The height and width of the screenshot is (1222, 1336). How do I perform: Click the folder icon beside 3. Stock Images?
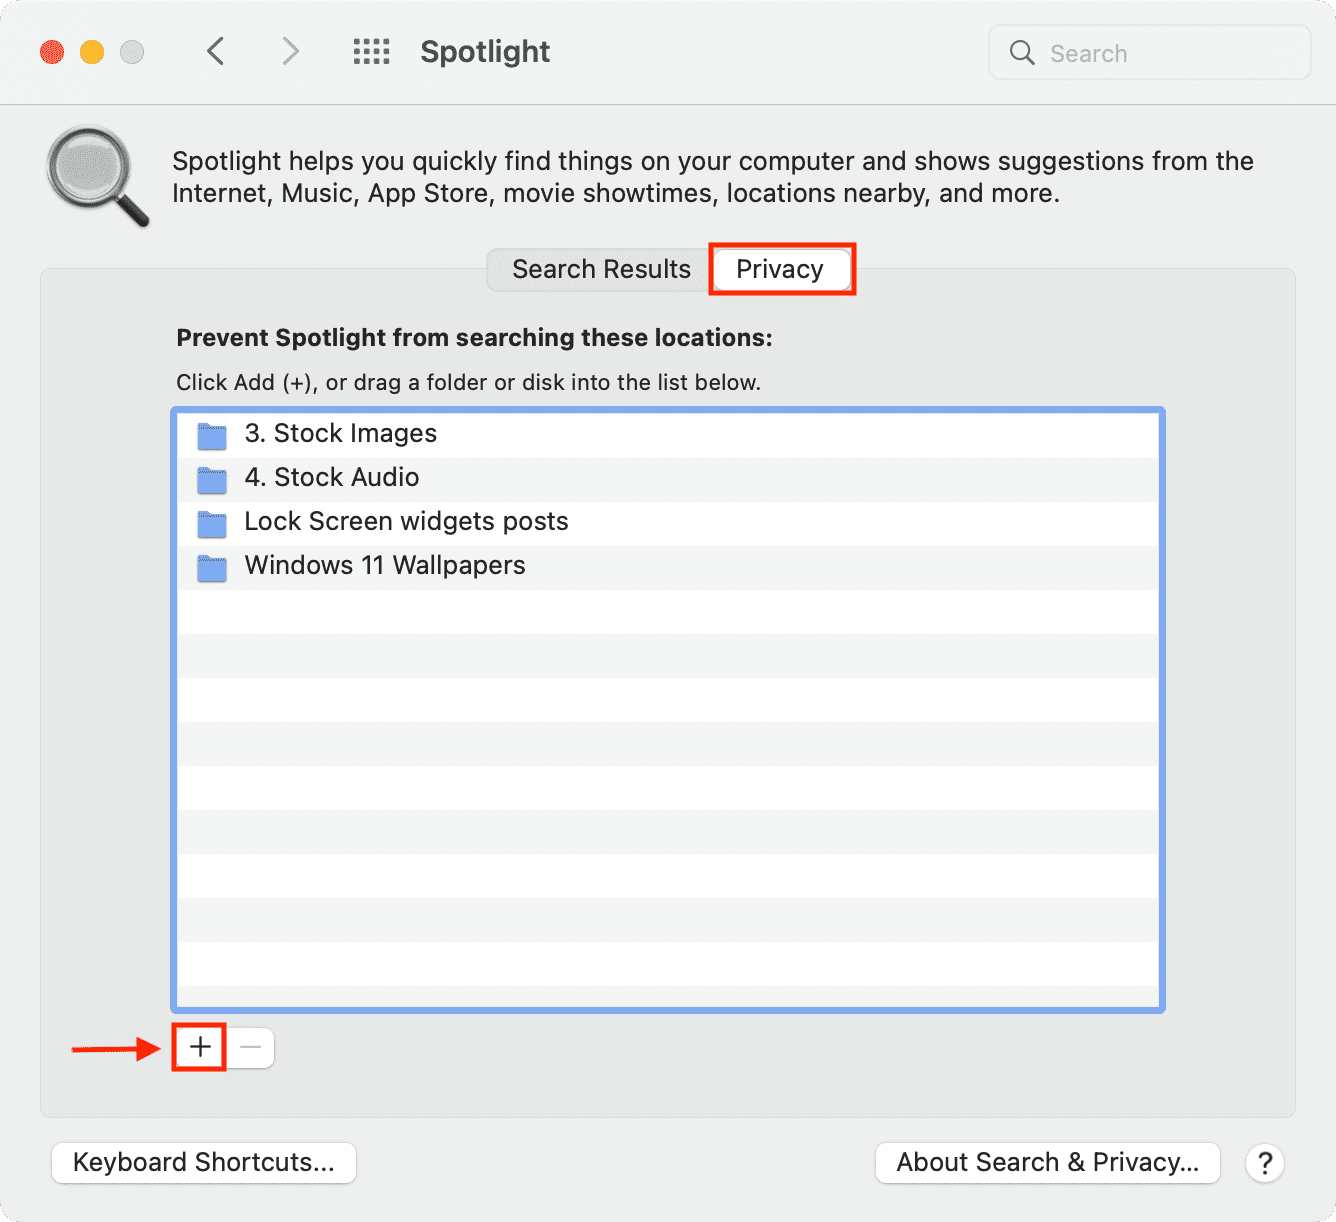[212, 435]
